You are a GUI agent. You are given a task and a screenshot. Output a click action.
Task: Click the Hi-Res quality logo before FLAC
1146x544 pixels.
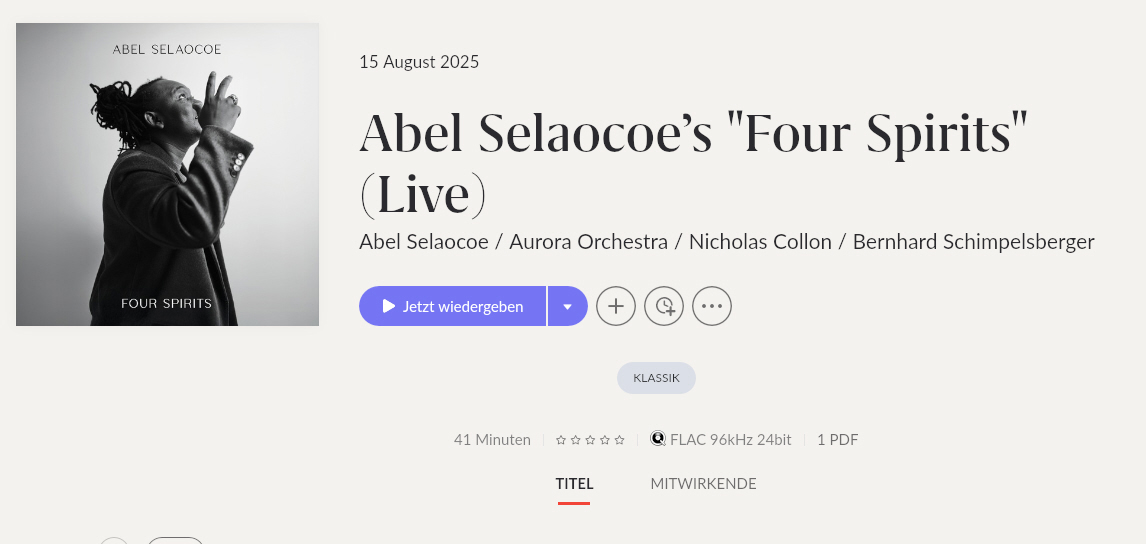tap(658, 439)
